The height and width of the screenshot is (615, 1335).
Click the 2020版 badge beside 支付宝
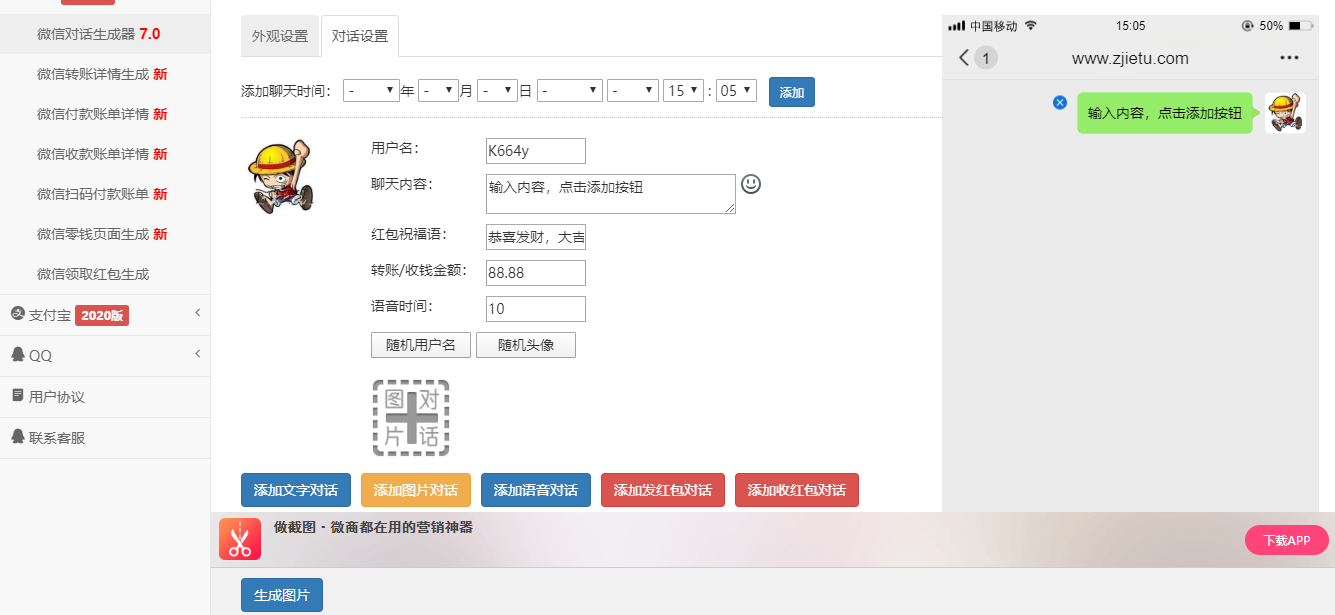pos(102,315)
